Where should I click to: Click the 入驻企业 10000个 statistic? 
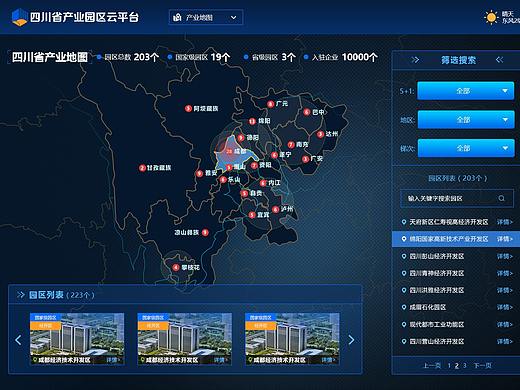[x=341, y=57]
